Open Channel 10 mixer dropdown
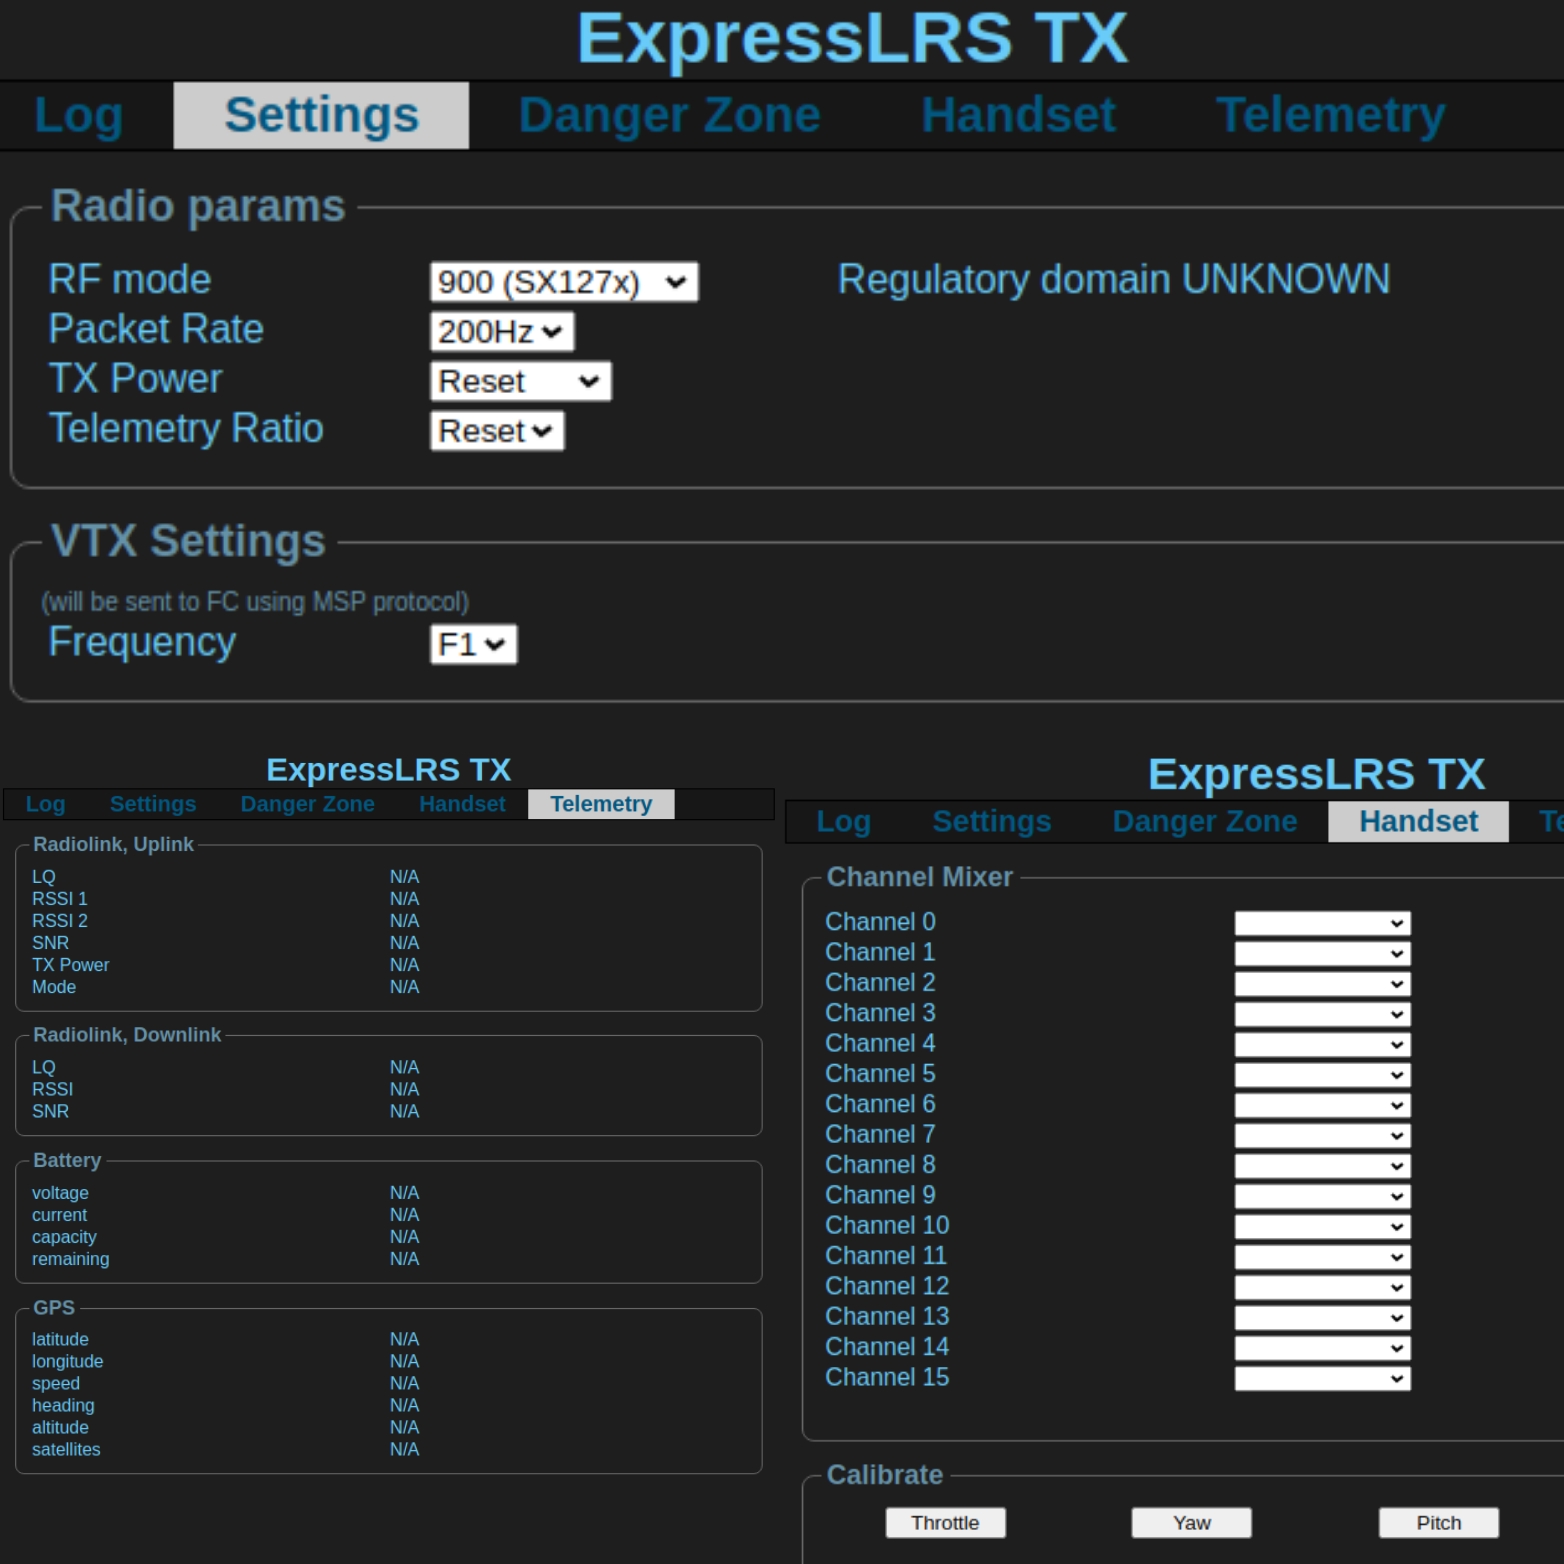Viewport: 1564px width, 1564px height. [1322, 1226]
